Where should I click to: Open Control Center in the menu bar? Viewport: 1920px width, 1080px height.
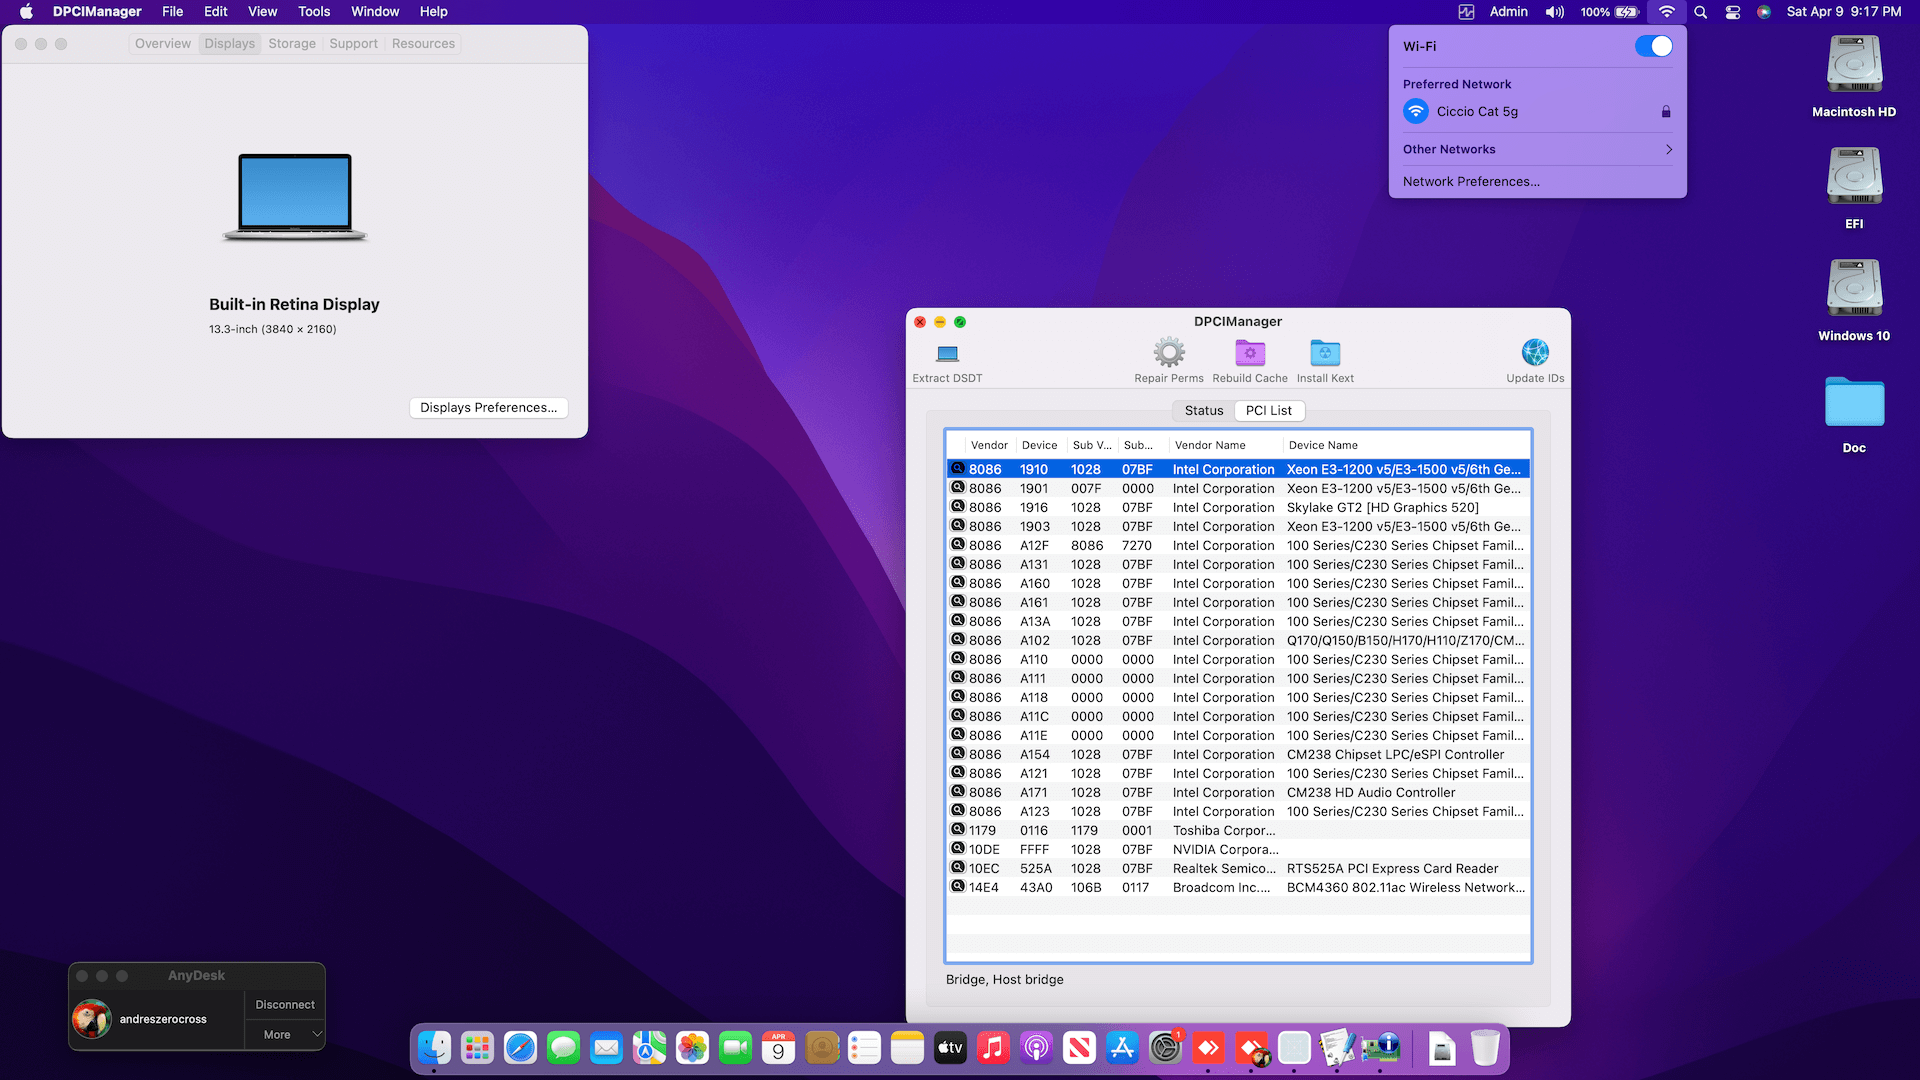tap(1733, 12)
